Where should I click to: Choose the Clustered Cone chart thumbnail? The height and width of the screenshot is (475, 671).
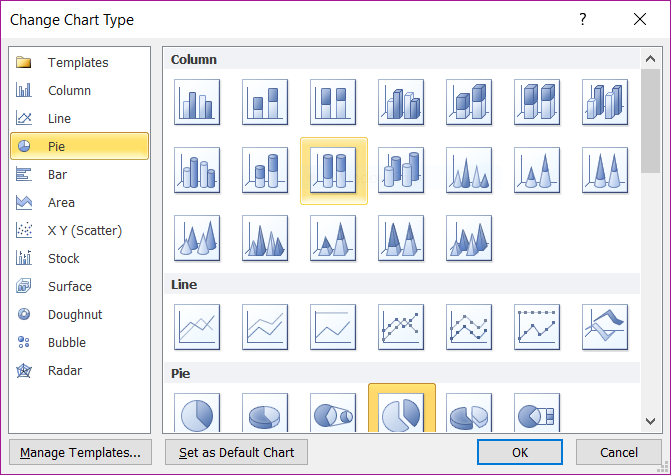pos(469,170)
